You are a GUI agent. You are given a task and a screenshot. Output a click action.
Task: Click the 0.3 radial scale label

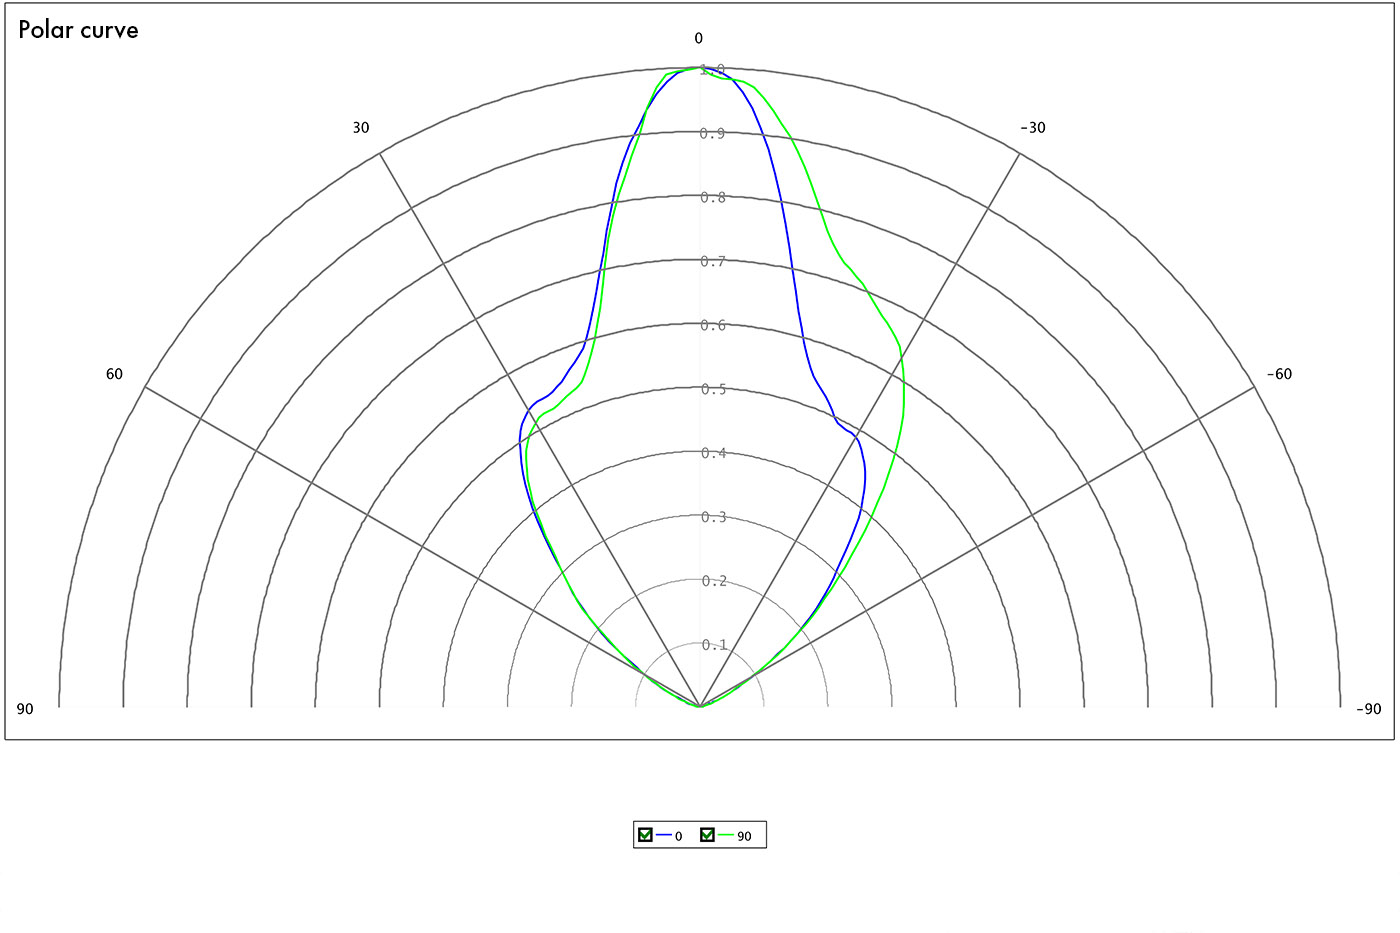click(x=713, y=517)
